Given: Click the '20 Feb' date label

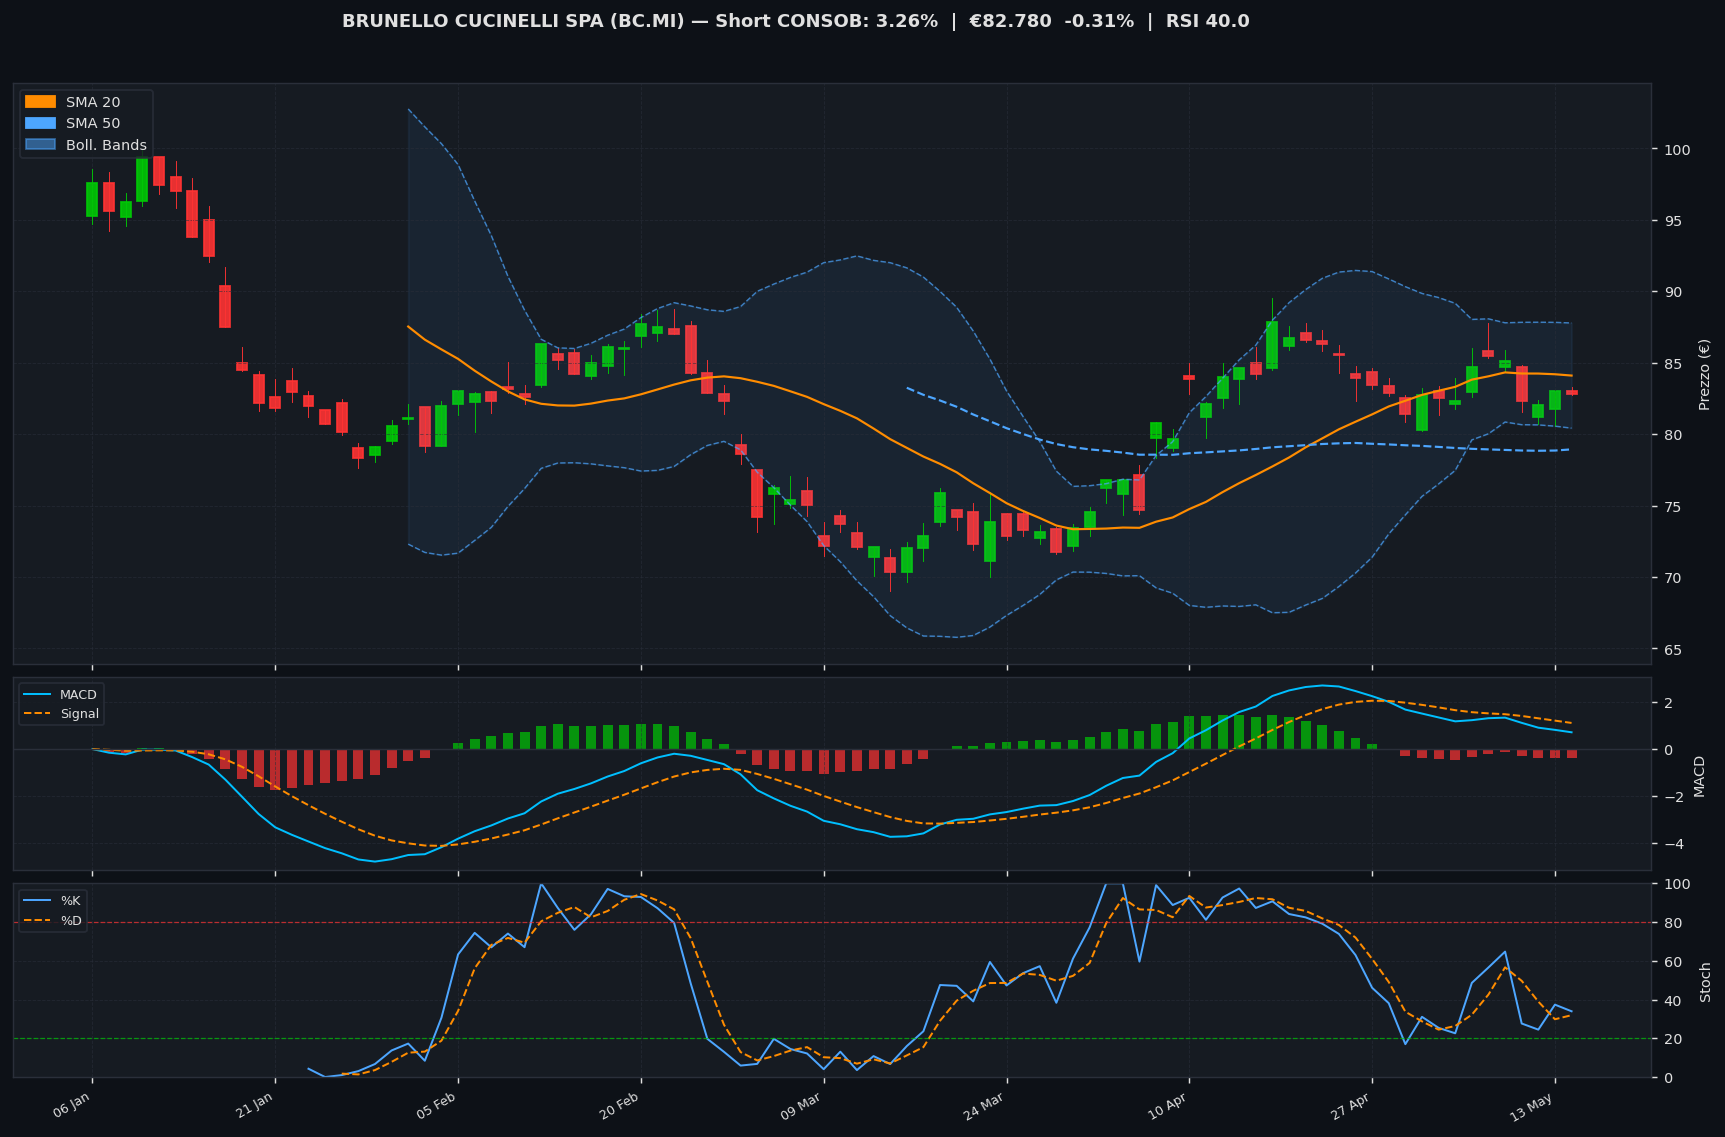Looking at the screenshot, I should tap(620, 1105).
